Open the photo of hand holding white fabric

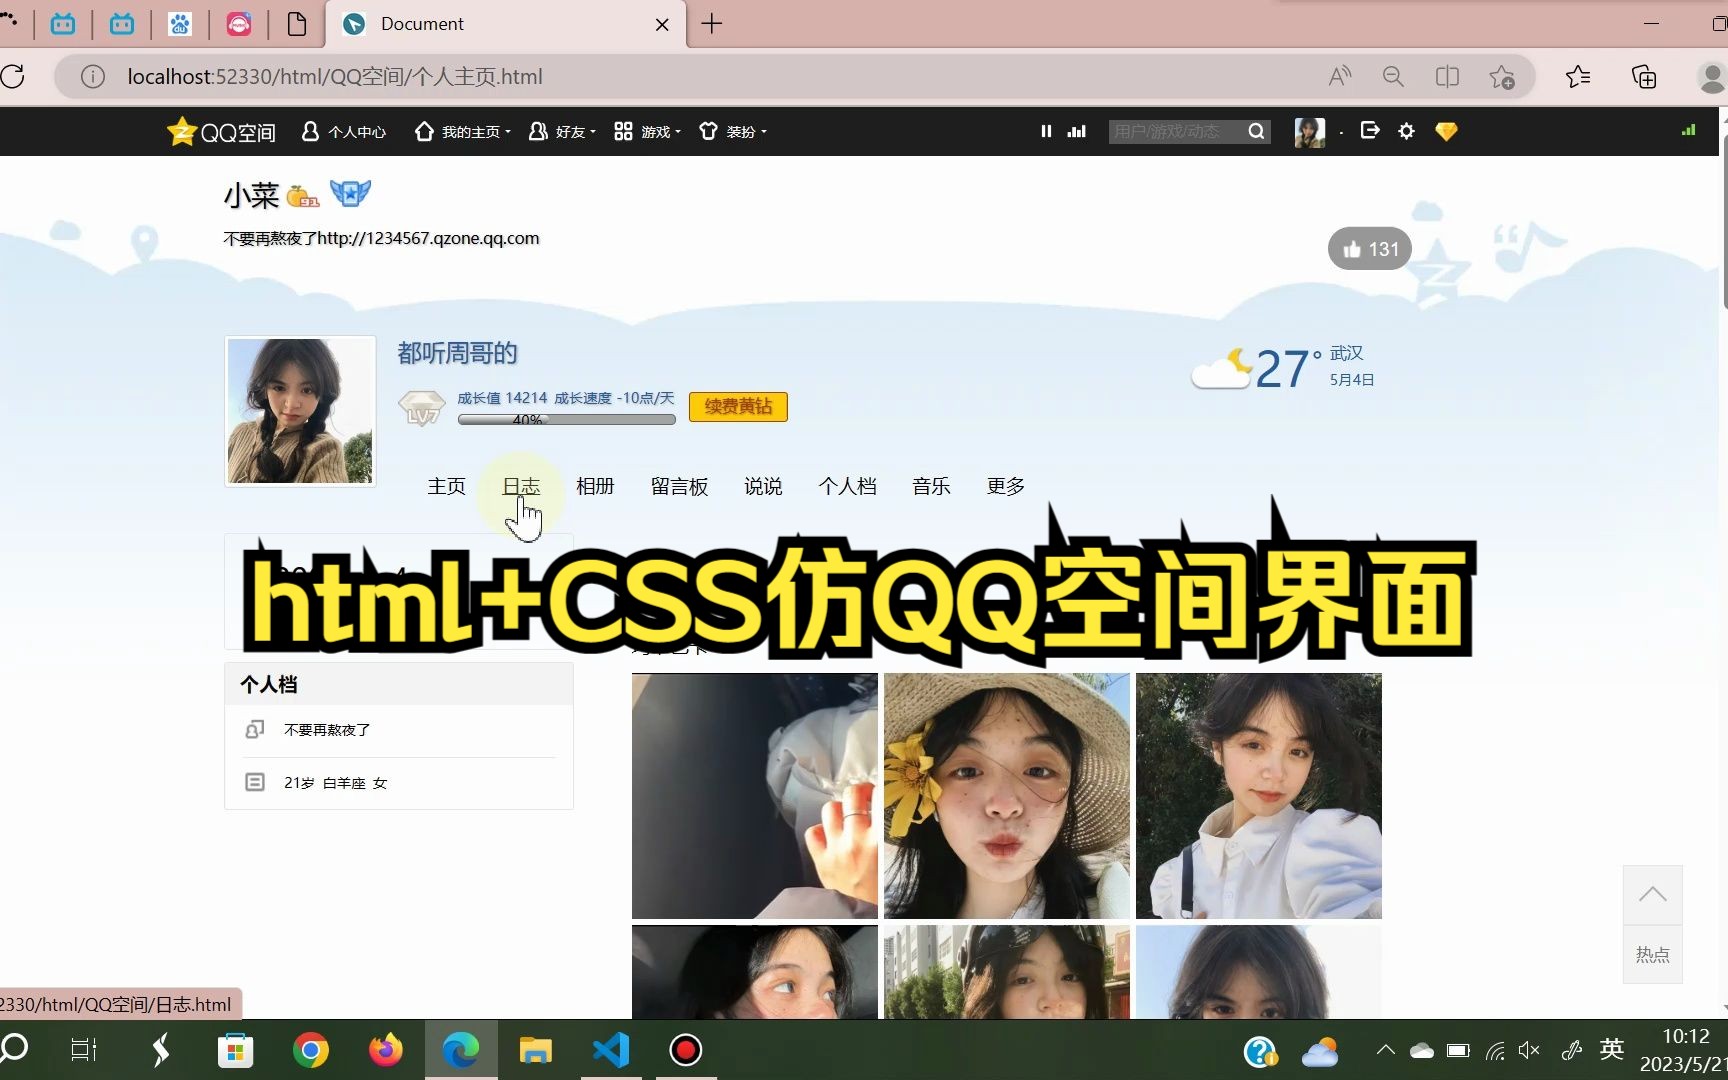pos(755,796)
